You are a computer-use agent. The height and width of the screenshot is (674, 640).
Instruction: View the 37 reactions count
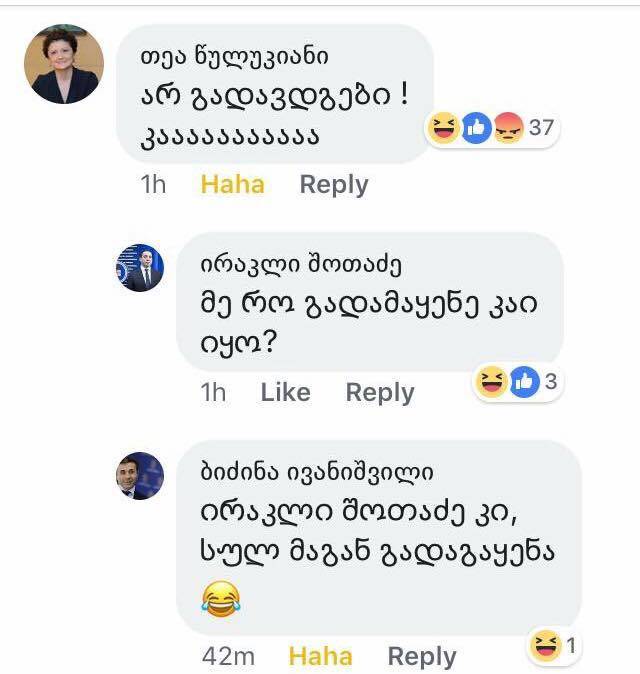541,128
